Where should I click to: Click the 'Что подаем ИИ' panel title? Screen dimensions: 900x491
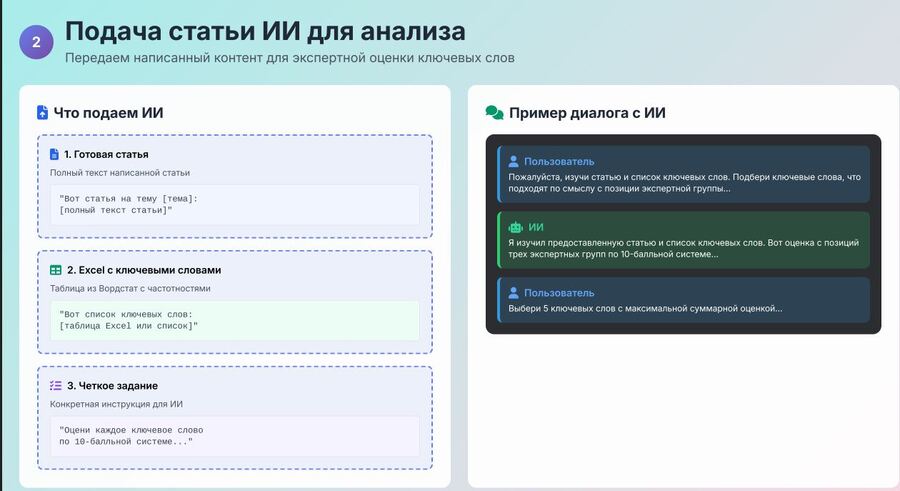pos(108,113)
